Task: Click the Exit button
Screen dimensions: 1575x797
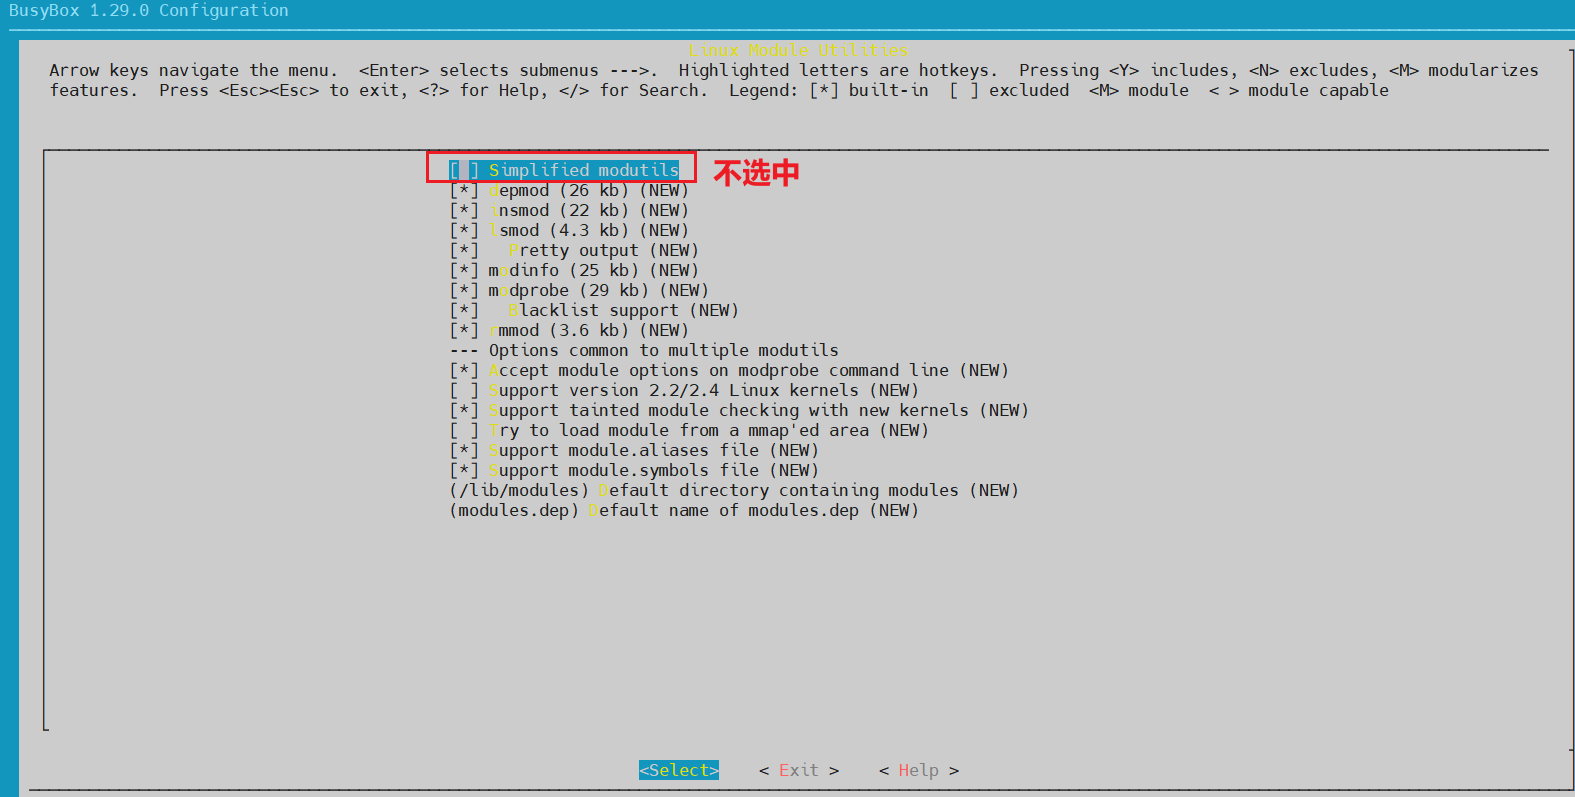Action: click(x=799, y=770)
